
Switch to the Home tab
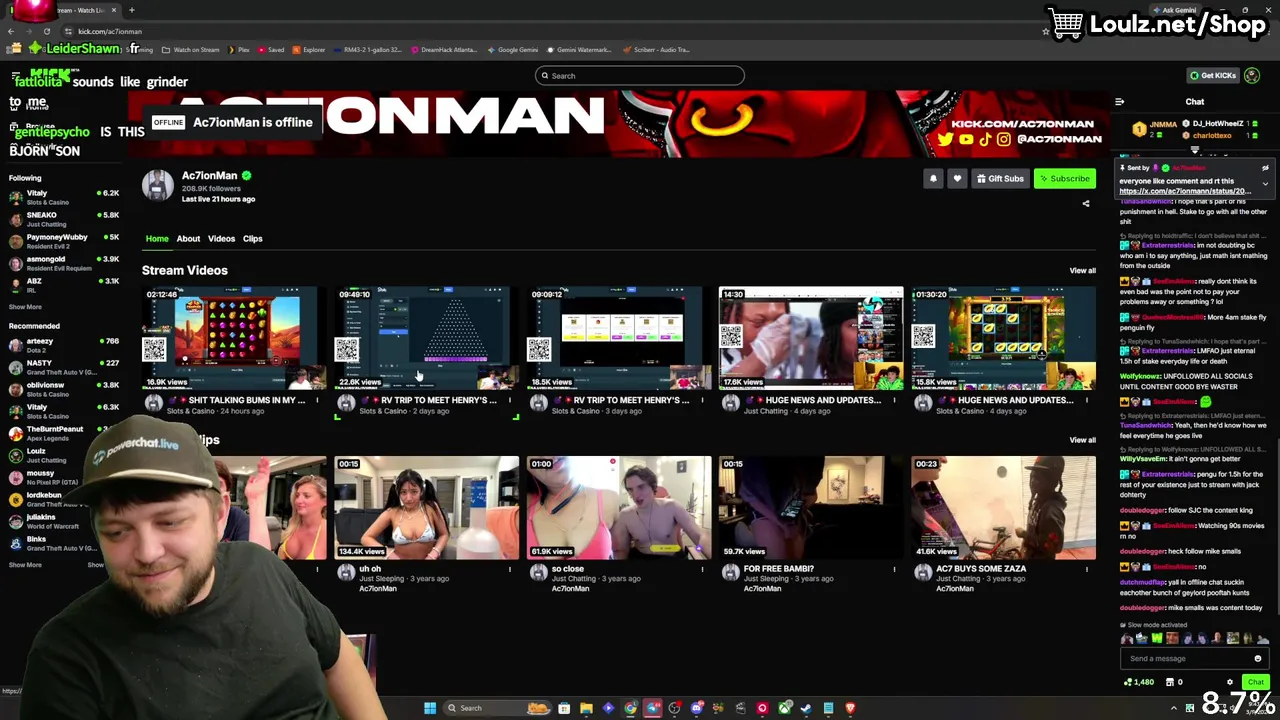[x=157, y=239]
